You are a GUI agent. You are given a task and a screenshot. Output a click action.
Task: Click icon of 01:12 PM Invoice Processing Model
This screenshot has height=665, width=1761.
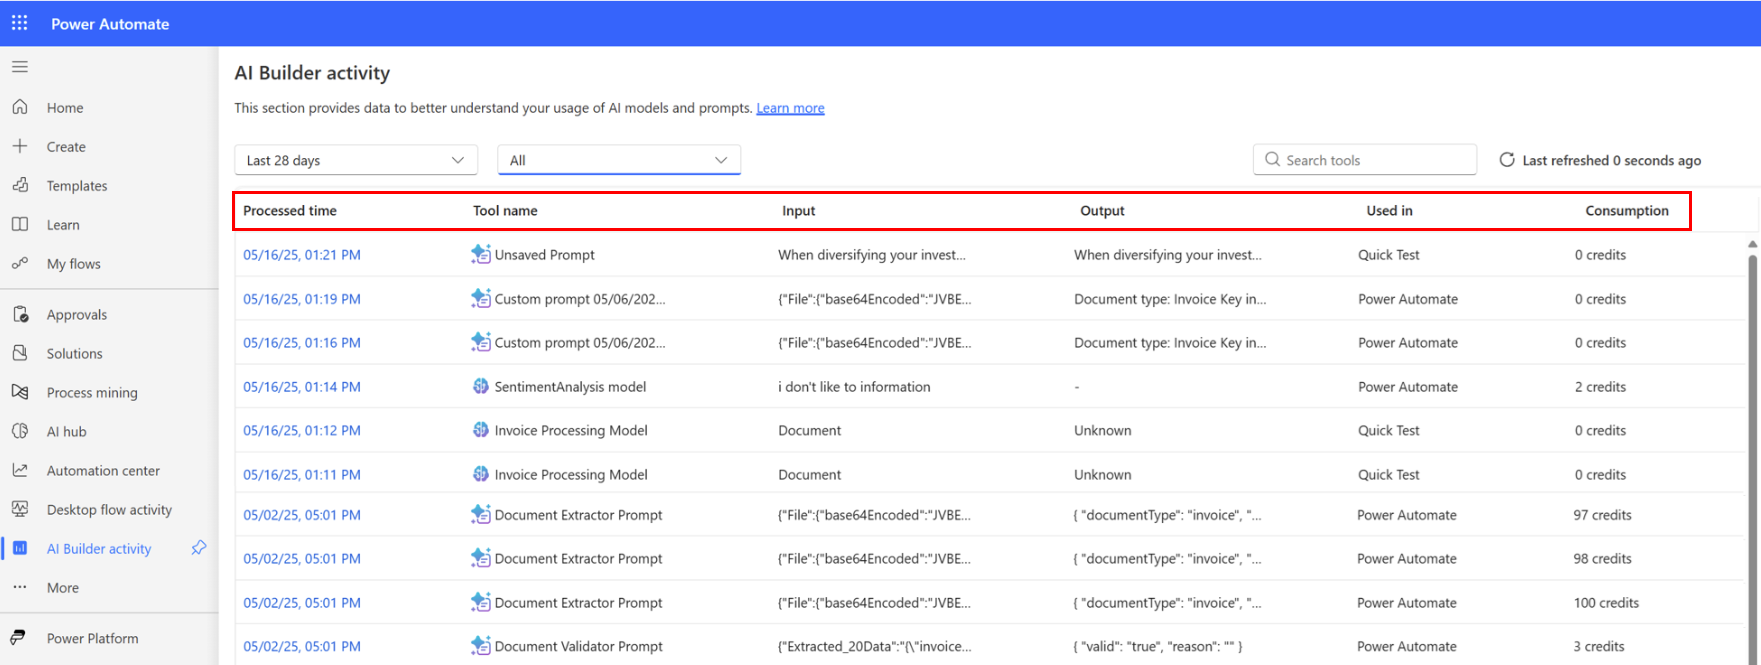tap(481, 430)
